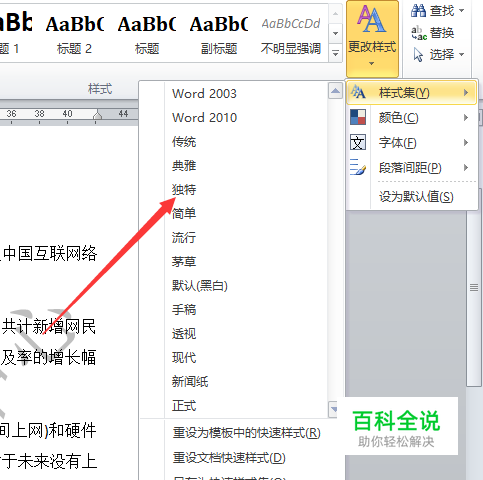Apply the 标题 style from gallery
This screenshot has width=483, height=480.
[147, 33]
